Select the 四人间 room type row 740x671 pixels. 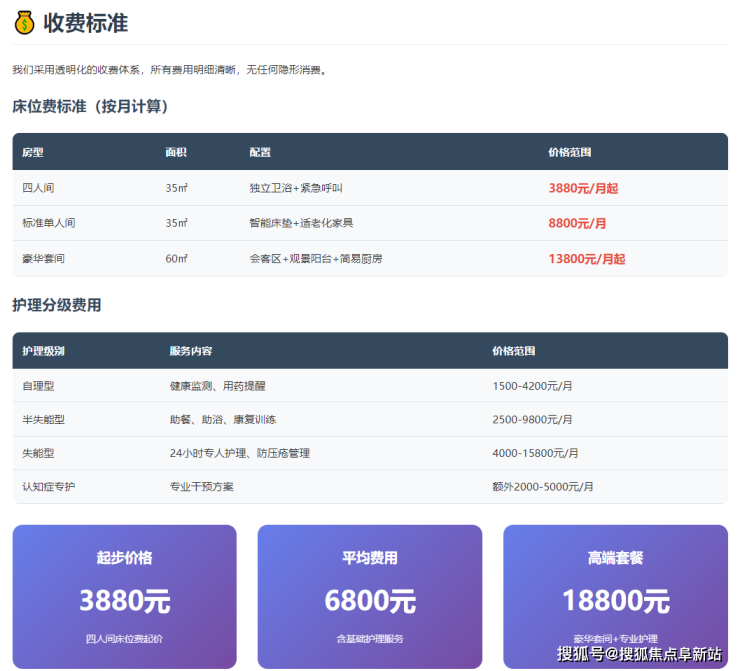pos(42,188)
